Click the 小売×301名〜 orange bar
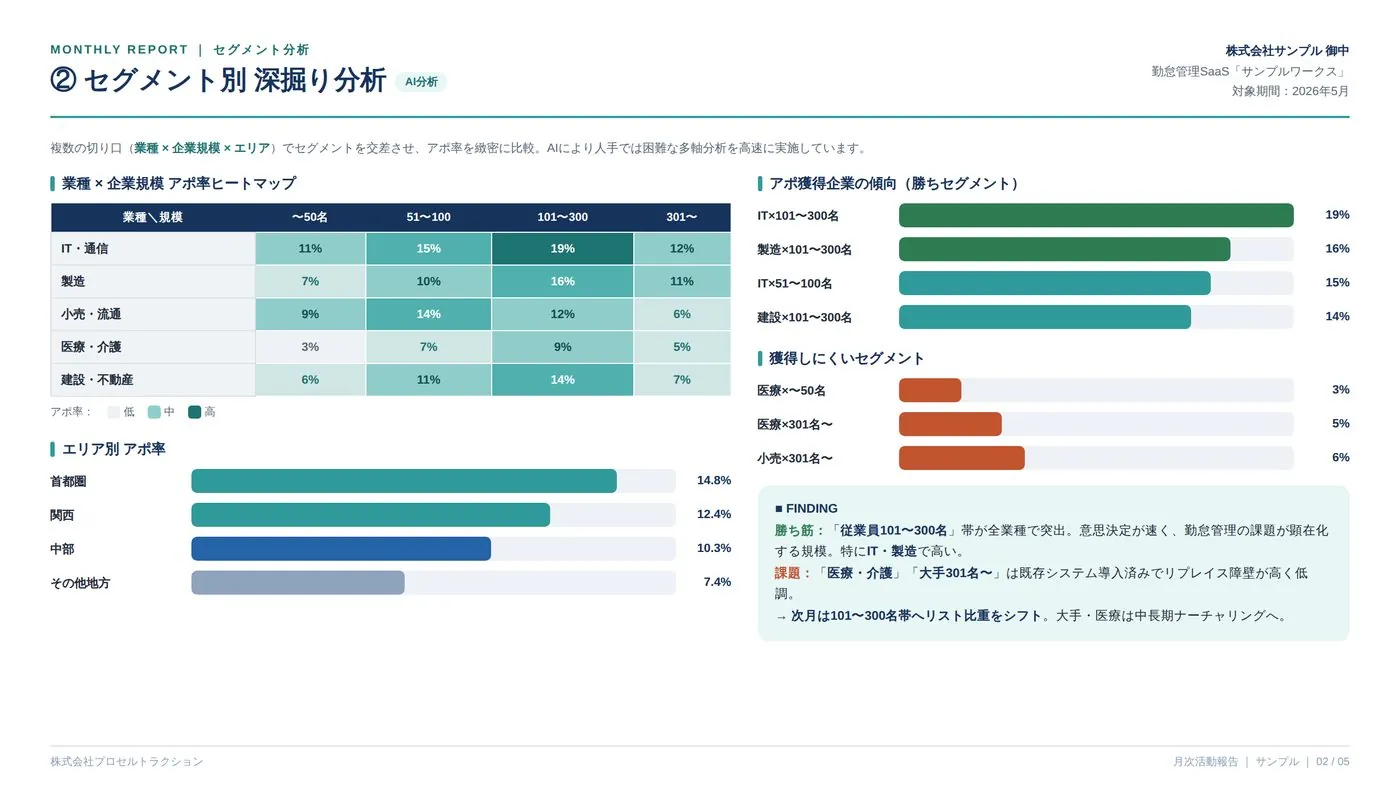Viewport: 1400px width, 787px height. (962, 458)
